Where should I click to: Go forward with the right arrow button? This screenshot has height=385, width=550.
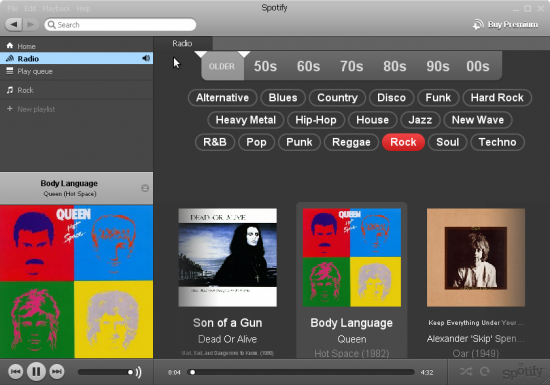(x=31, y=25)
